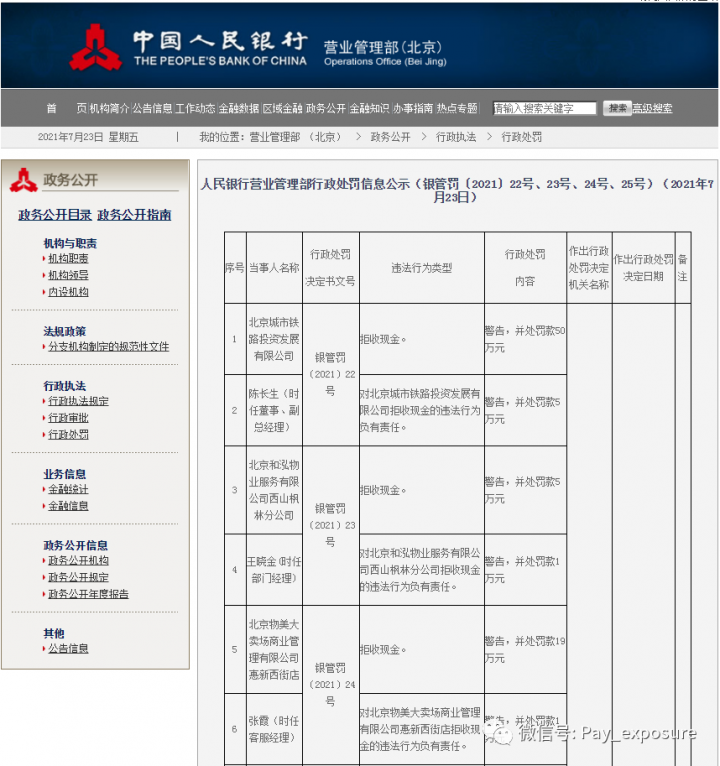720x766 pixels.
Task: Open the 机构简介 menu item
Action: coord(109,108)
